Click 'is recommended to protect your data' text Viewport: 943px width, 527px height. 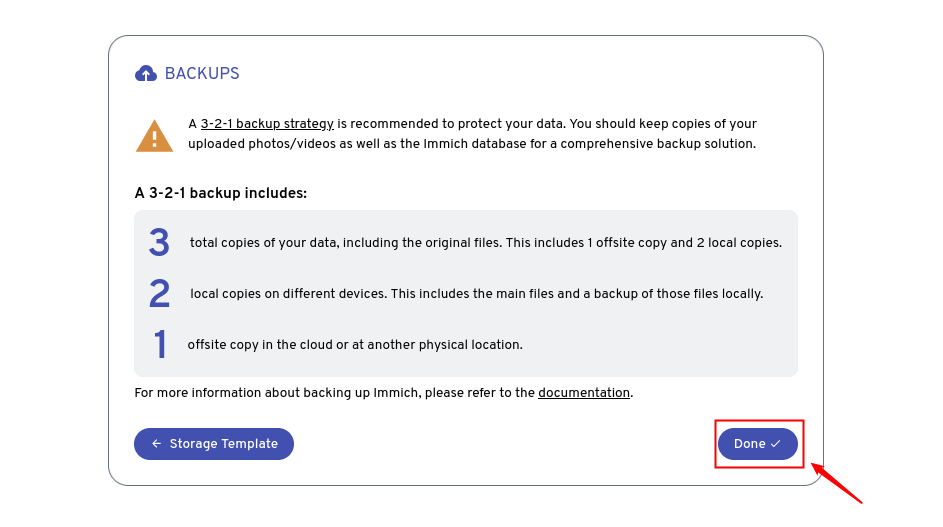[450, 124]
